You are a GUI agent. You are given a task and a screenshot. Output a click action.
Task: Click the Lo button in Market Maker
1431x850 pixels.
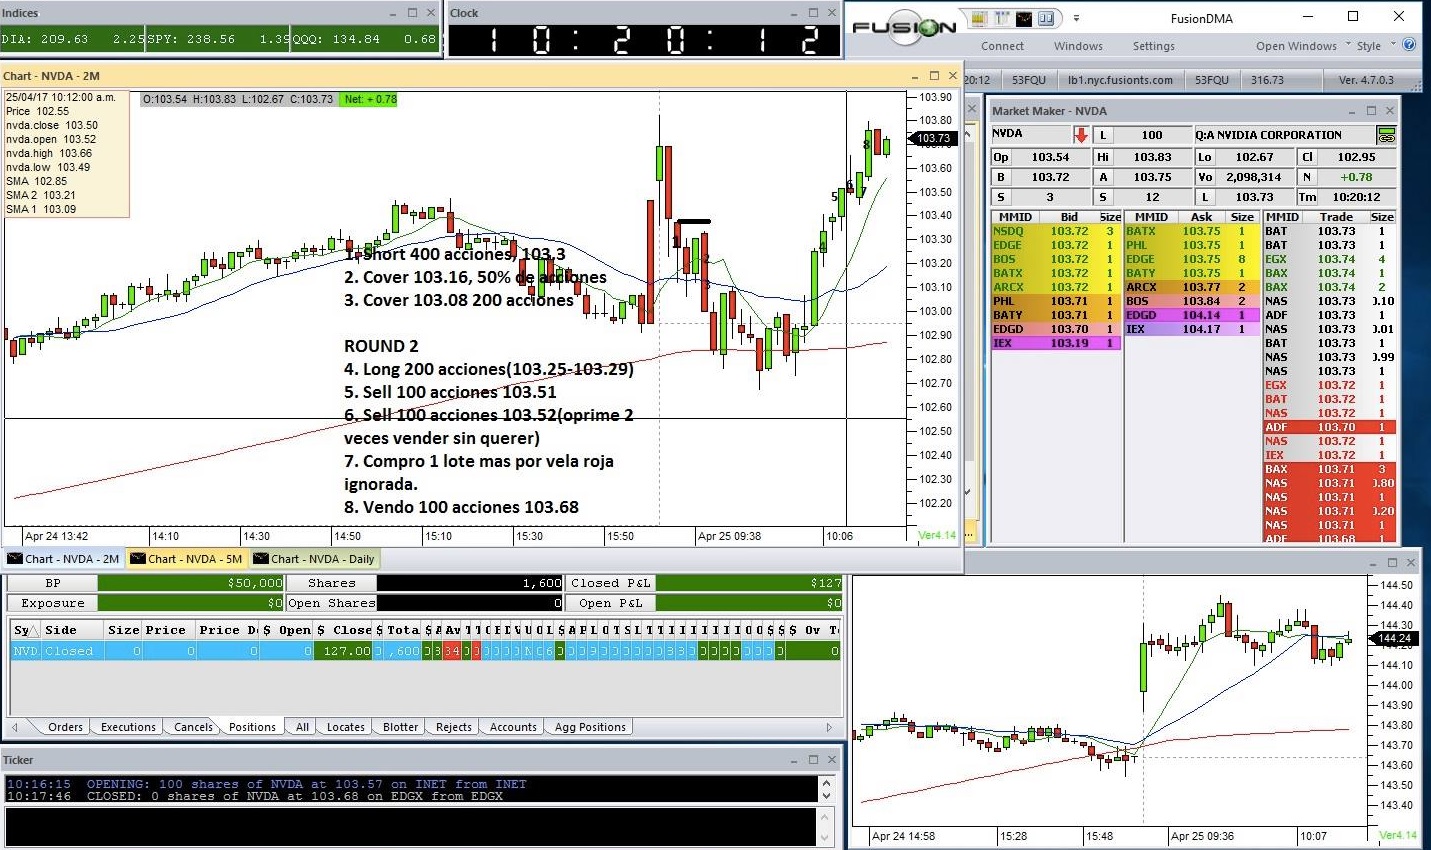pyautogui.click(x=1204, y=157)
